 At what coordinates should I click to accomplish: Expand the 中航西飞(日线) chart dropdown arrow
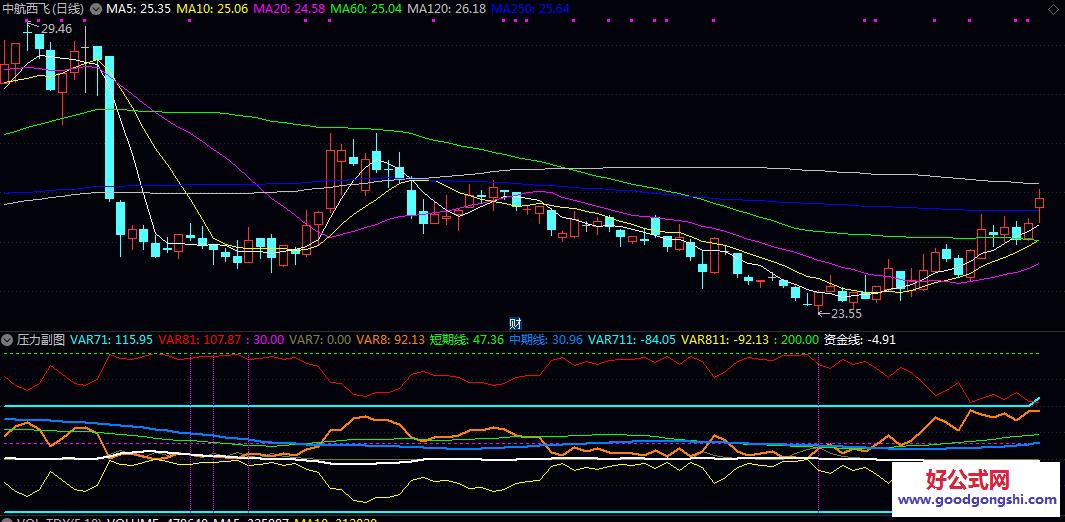95,9
